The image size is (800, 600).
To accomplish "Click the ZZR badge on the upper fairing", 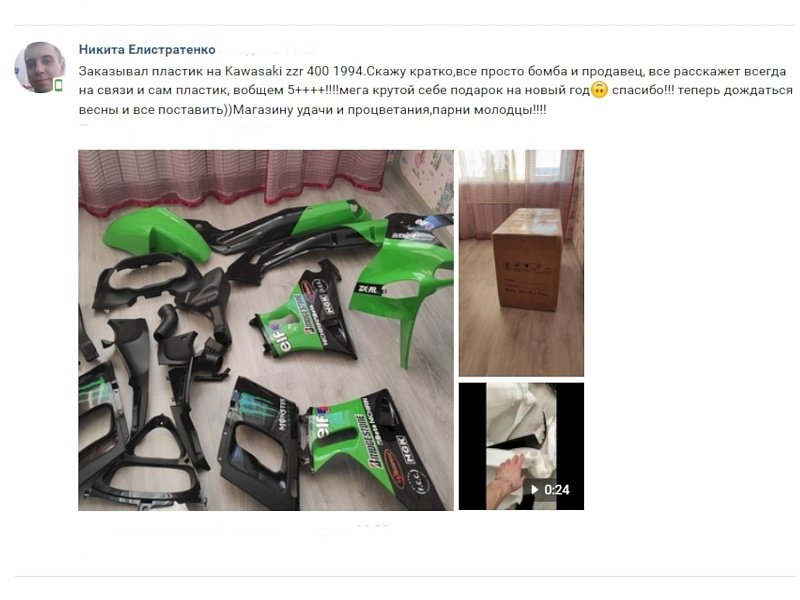I will click(x=369, y=289).
